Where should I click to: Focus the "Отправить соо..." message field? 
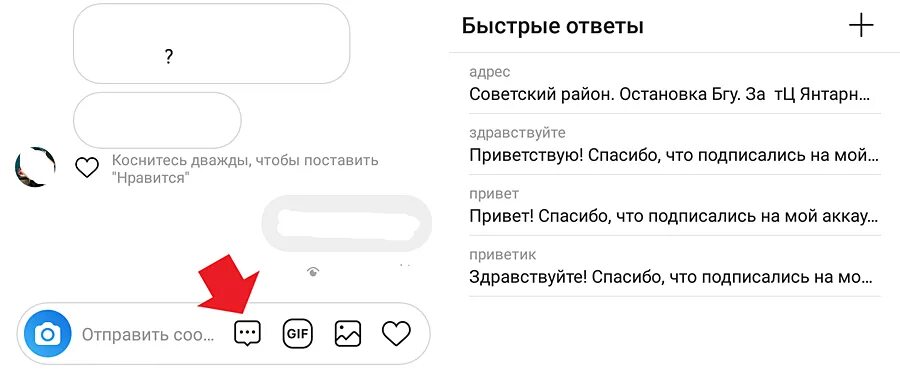148,334
